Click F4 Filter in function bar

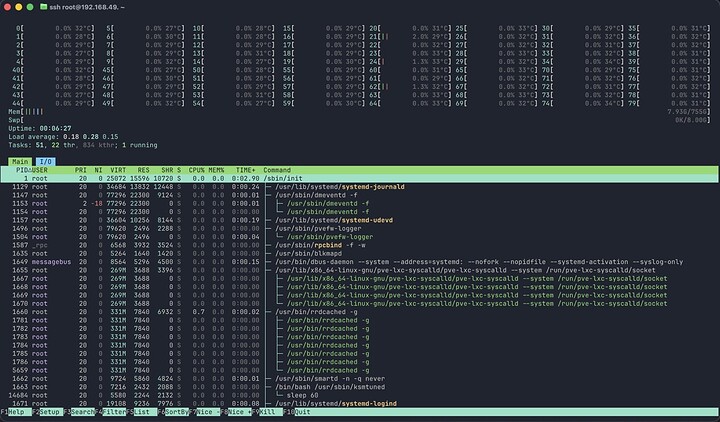coord(110,412)
